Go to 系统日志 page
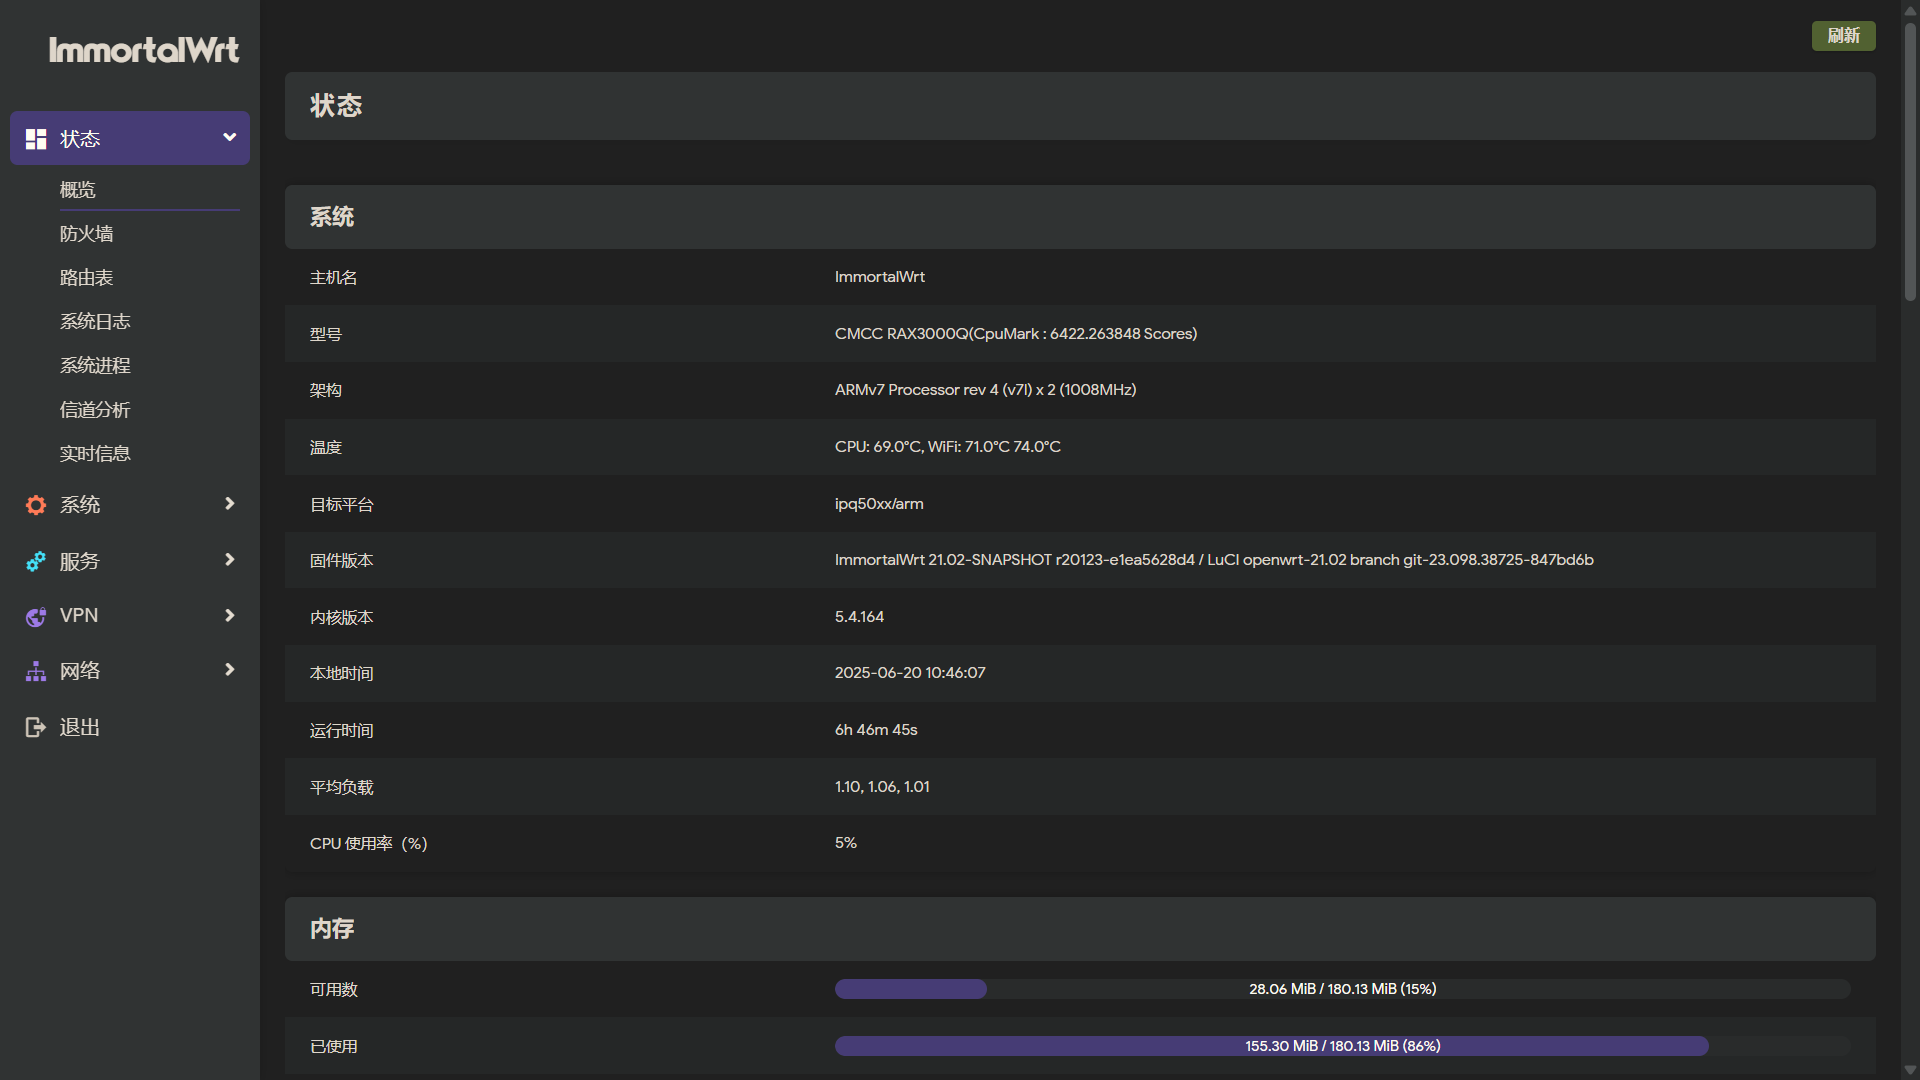 coord(95,322)
